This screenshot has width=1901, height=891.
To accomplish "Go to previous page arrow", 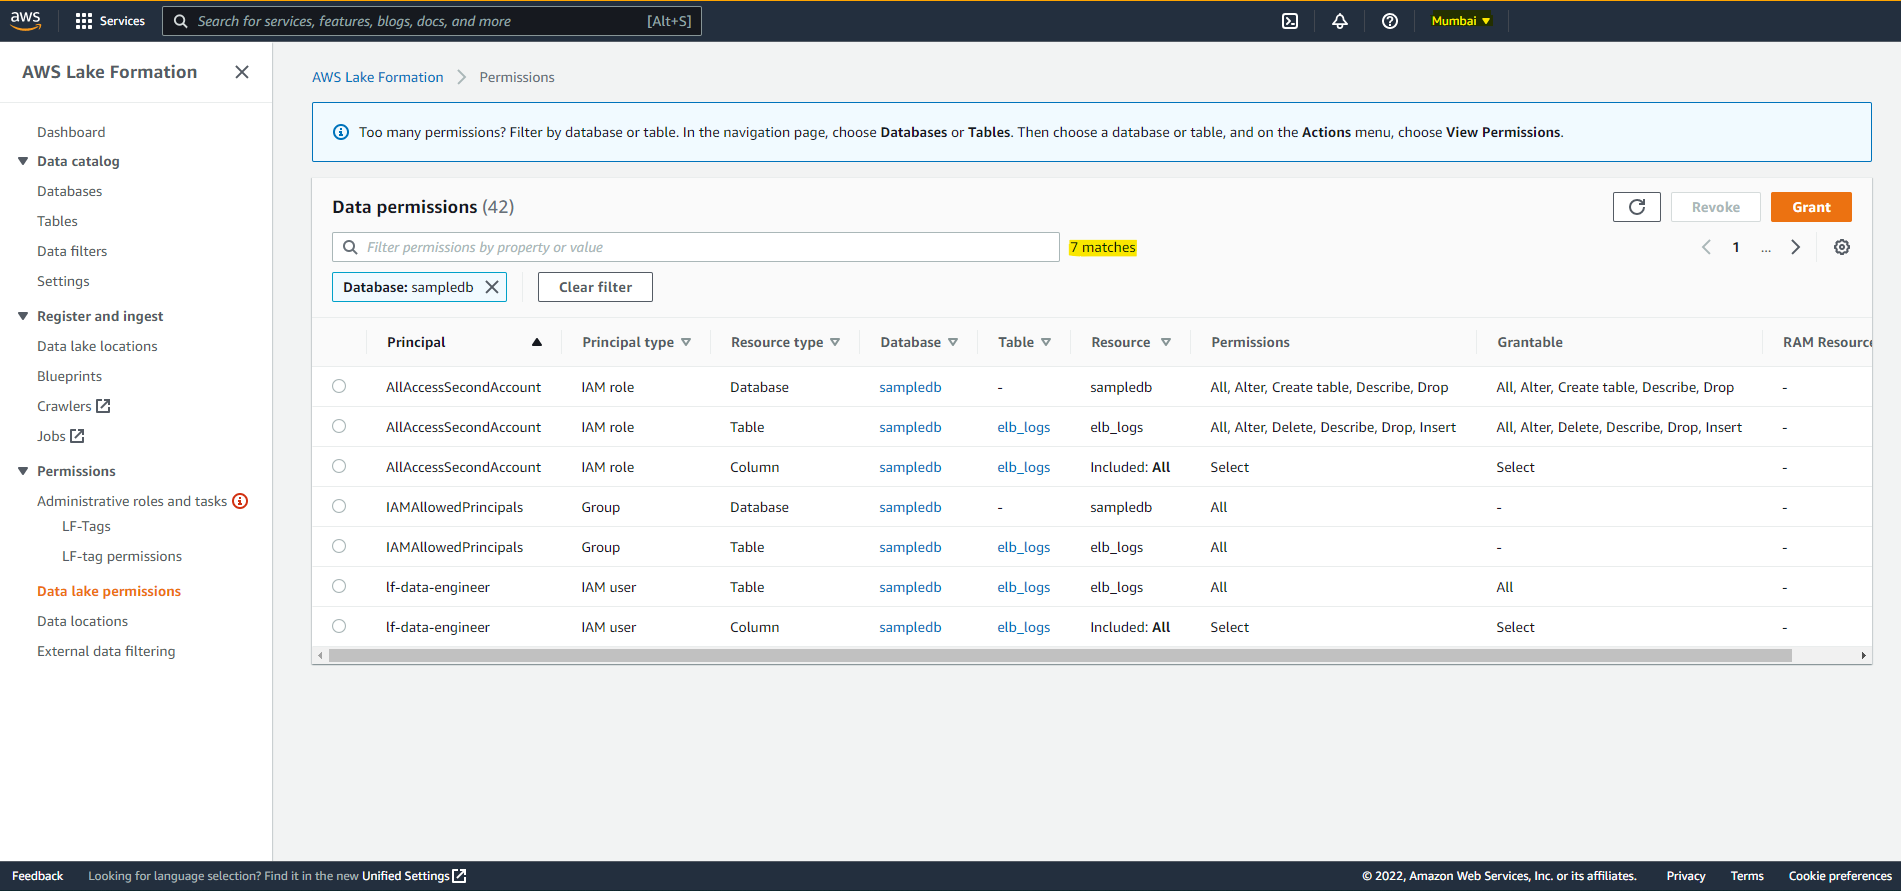I will pyautogui.click(x=1707, y=247).
